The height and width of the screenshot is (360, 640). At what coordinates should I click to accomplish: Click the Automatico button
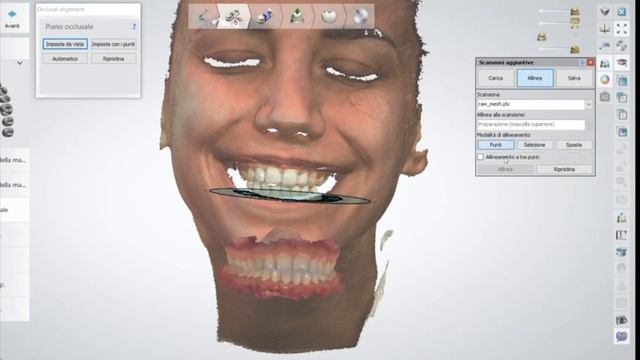(65, 59)
